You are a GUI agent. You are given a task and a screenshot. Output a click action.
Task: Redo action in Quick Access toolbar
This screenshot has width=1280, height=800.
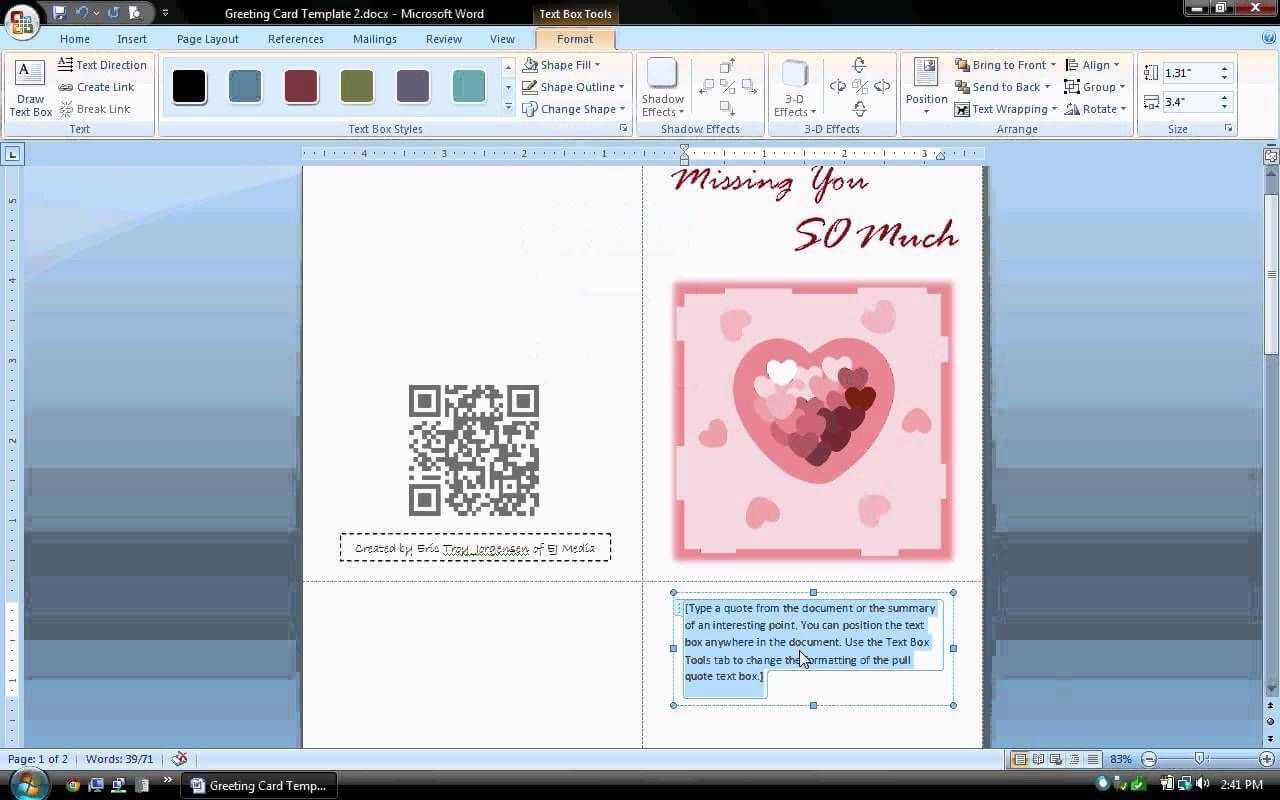[113, 13]
